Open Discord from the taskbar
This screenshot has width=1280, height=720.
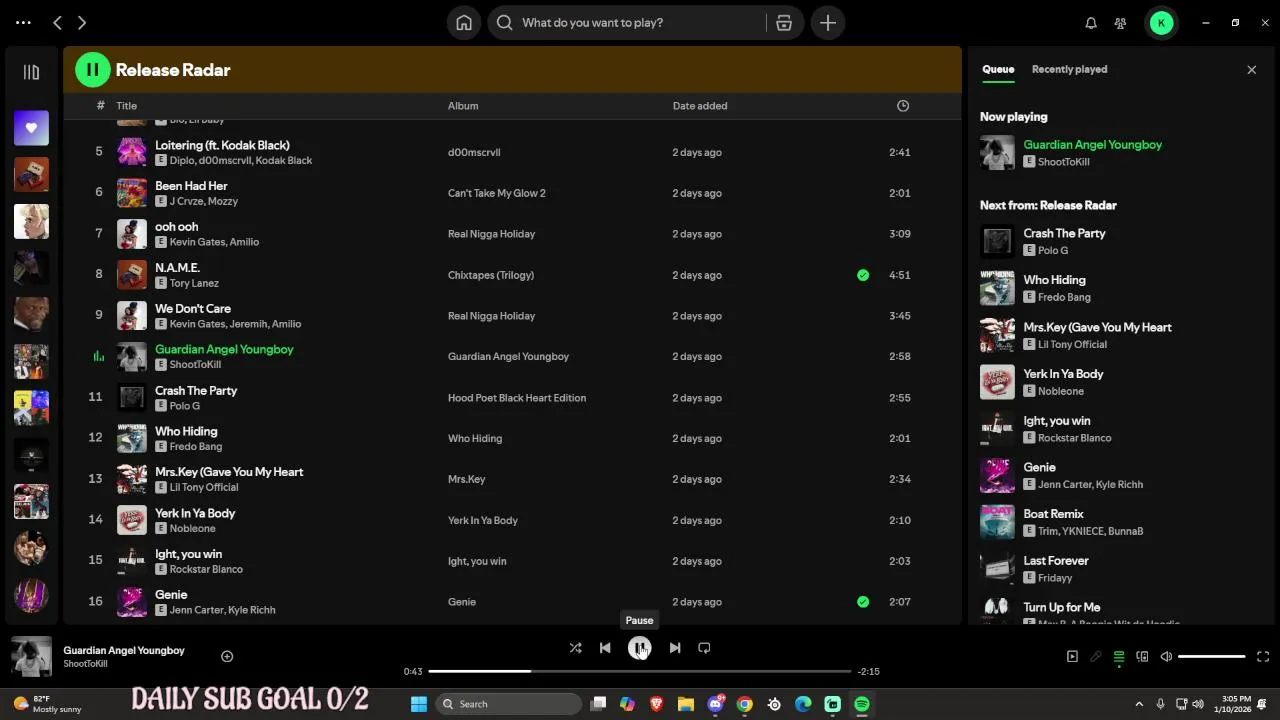coord(716,704)
